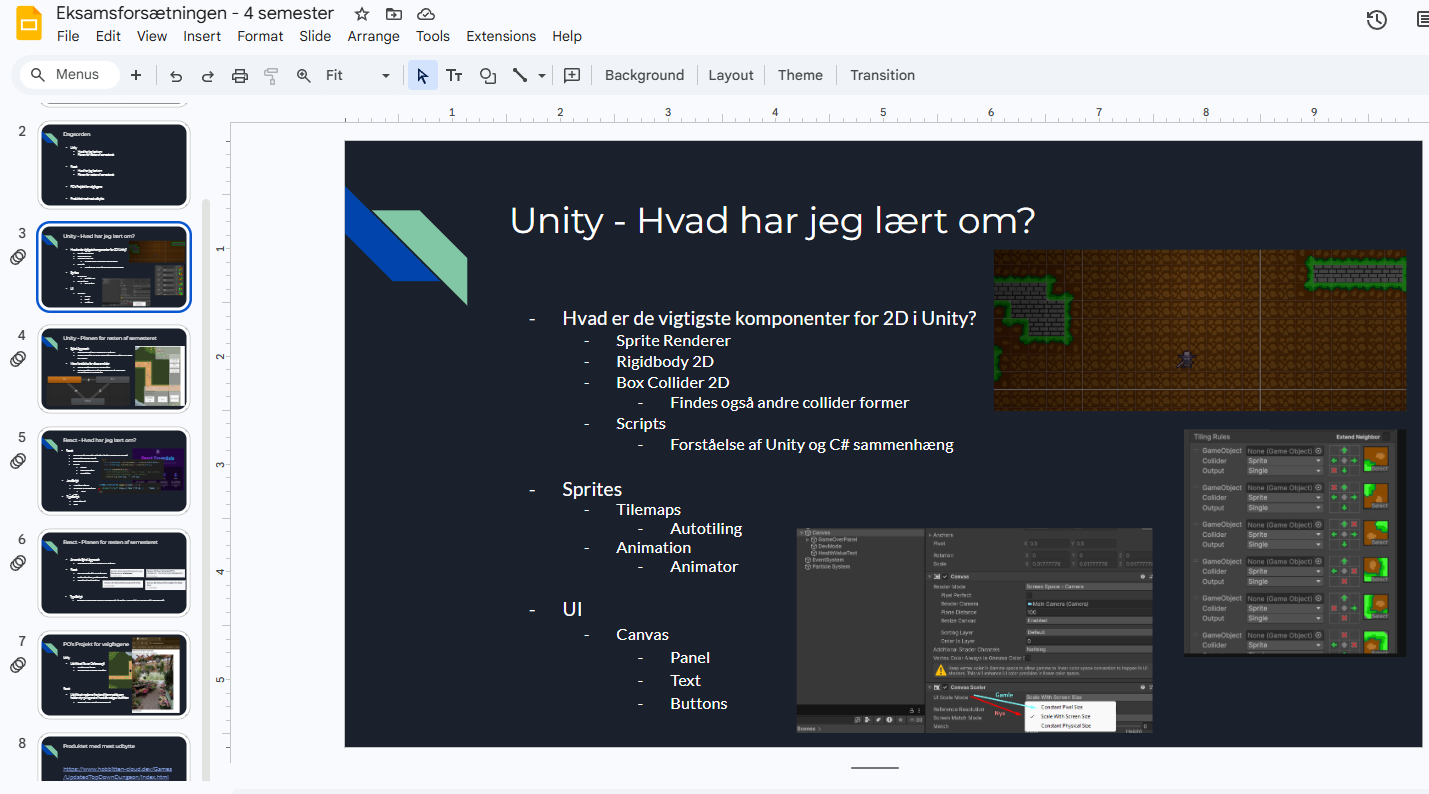This screenshot has height=794, width=1429.
Task: Select slide 5 thumbnail about React
Action: tap(113, 471)
